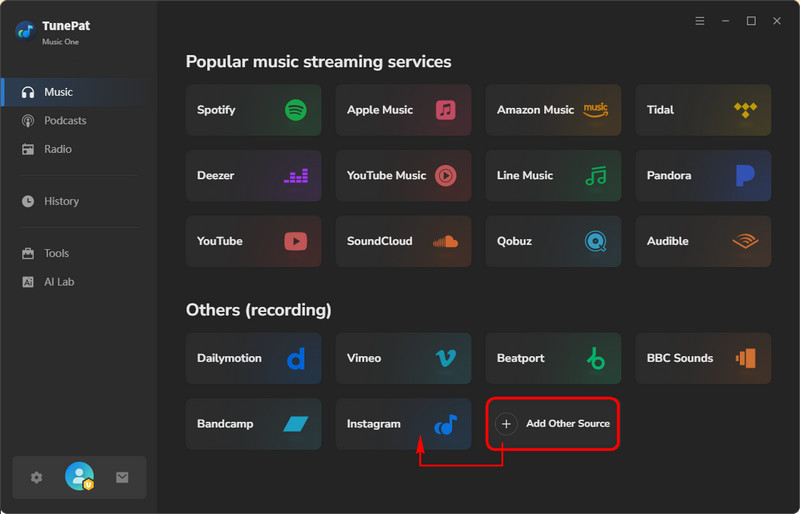
Task: Click the TunePat Music One logo
Action: (x=26, y=30)
